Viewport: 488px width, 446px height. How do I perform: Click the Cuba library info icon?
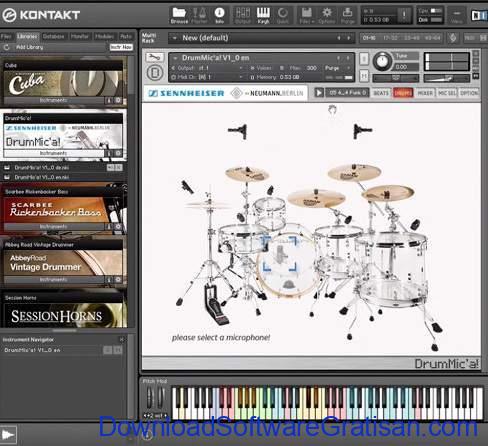[109, 100]
